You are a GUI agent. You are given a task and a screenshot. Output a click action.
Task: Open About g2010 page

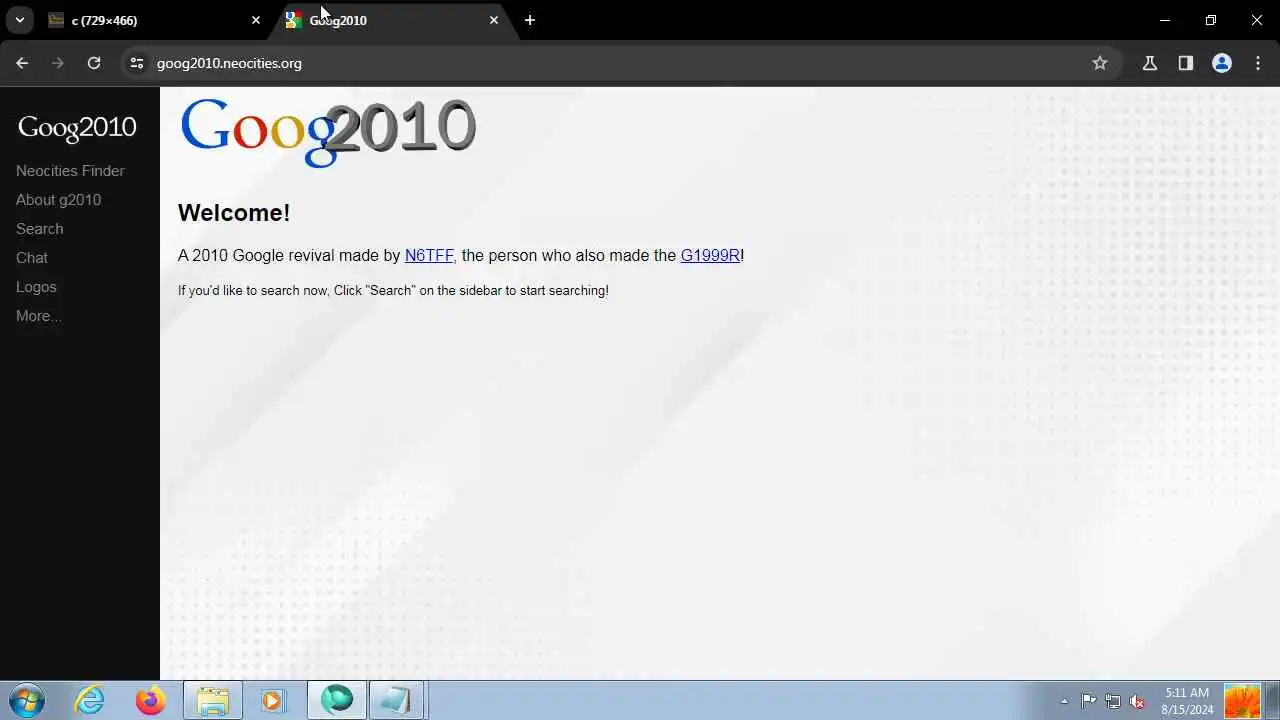(x=58, y=200)
